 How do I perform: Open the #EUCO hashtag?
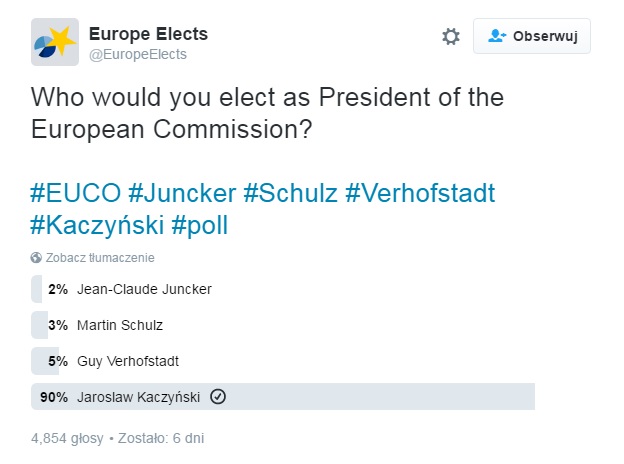[76, 193]
